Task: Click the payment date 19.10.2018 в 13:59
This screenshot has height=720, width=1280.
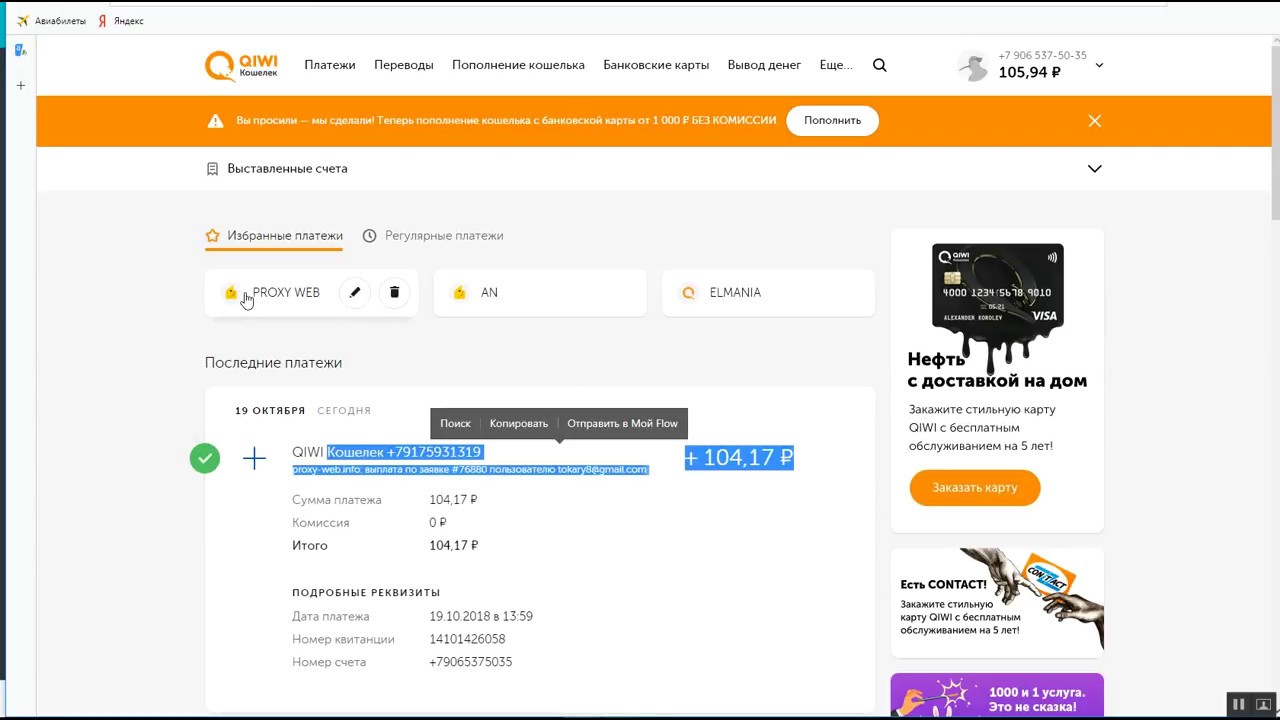Action: click(481, 616)
